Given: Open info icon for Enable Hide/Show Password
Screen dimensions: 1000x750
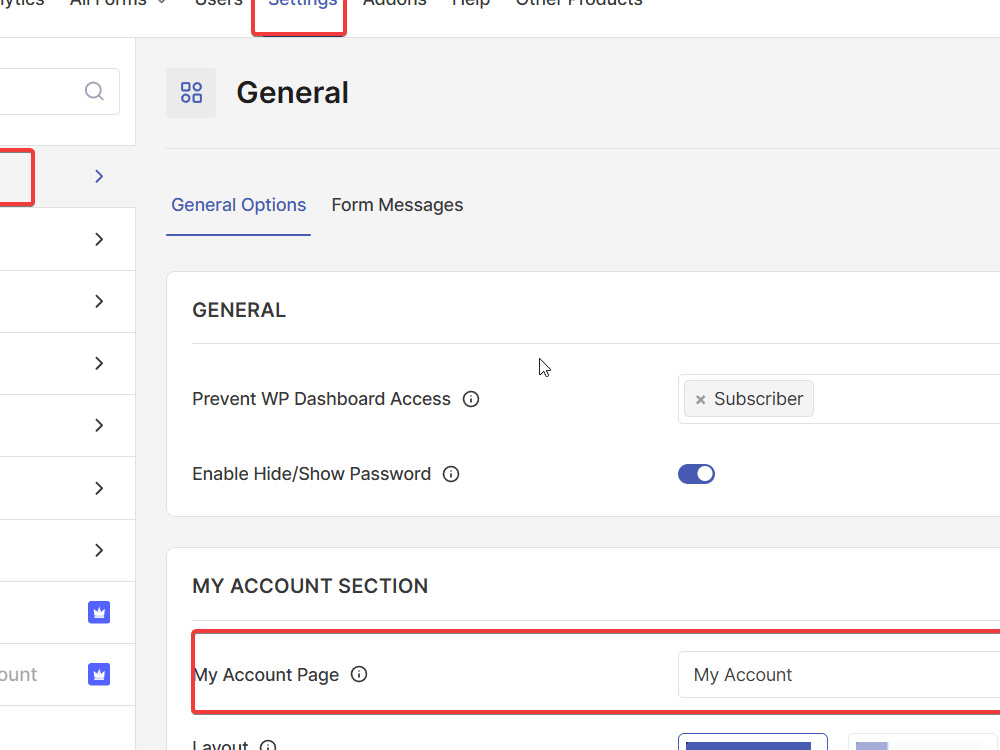Looking at the screenshot, I should point(451,474).
